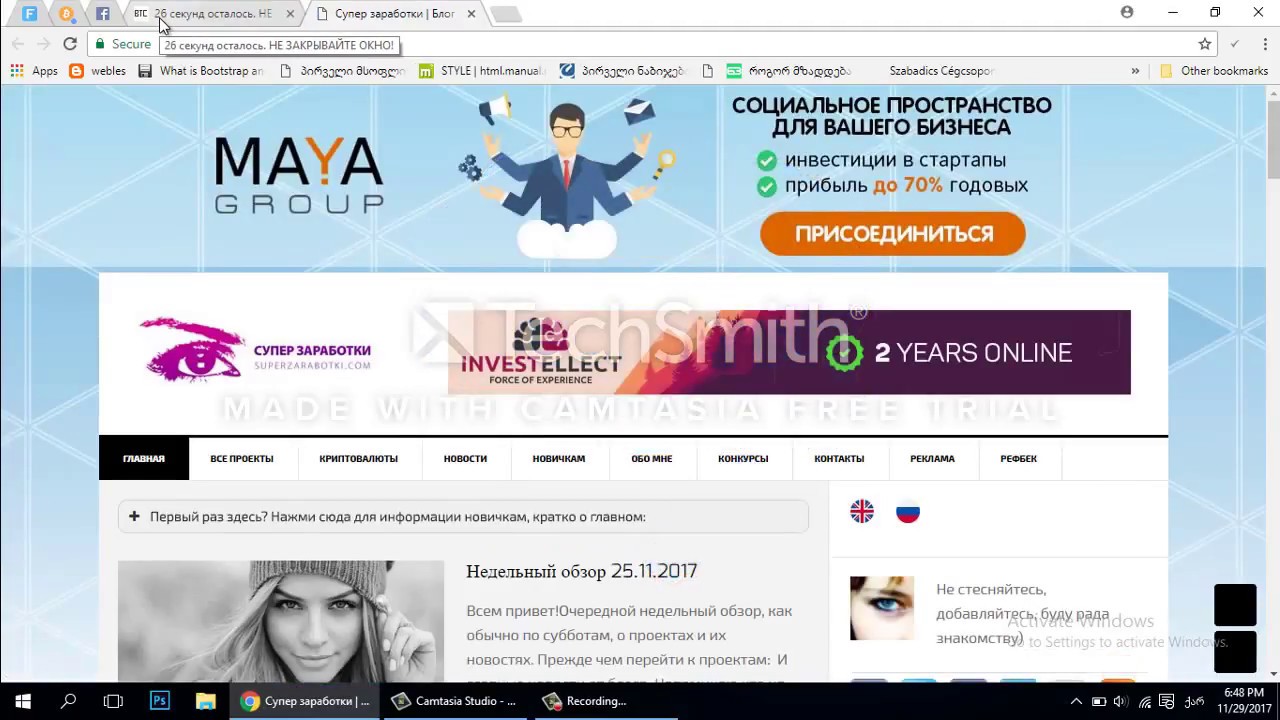Open File Explorer from the taskbar

coord(205,701)
